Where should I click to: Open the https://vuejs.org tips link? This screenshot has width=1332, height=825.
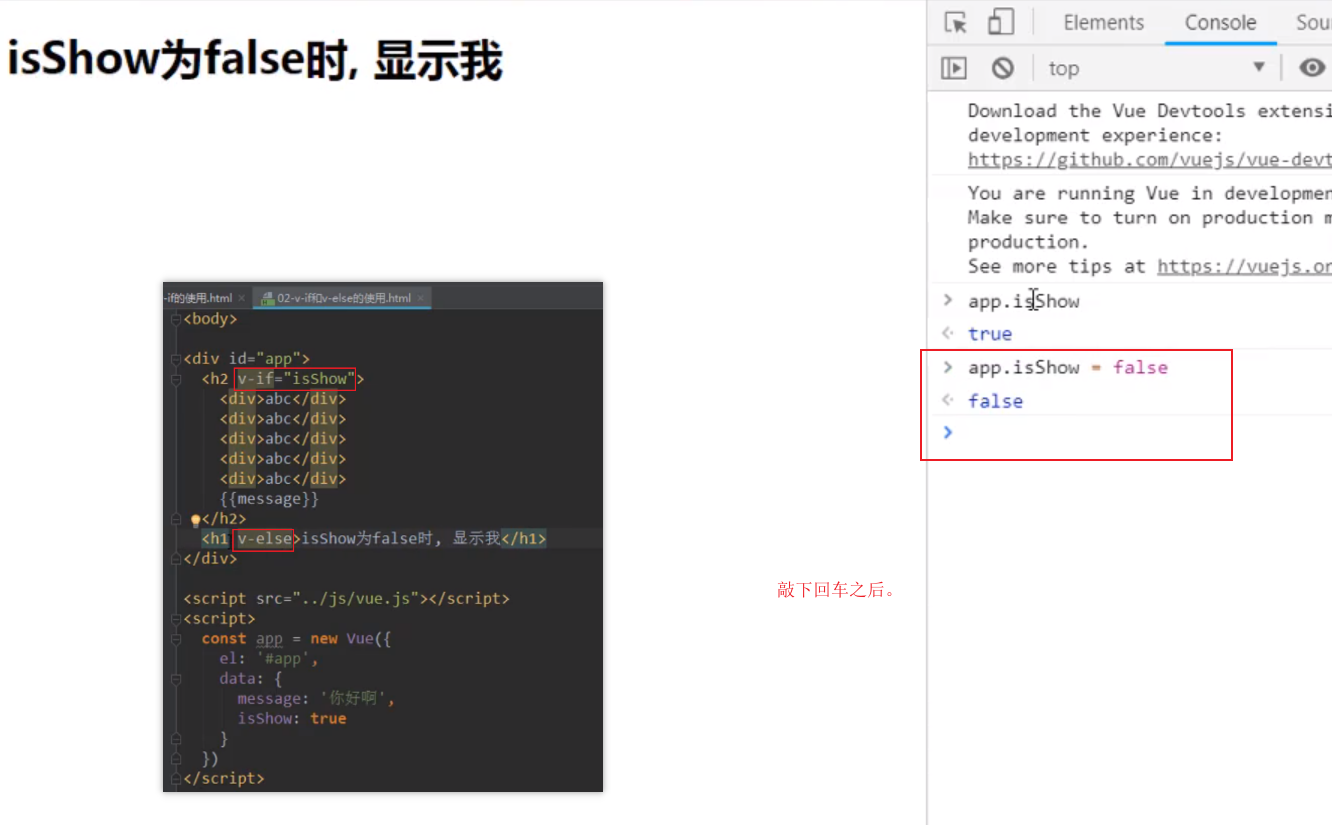click(1244, 266)
